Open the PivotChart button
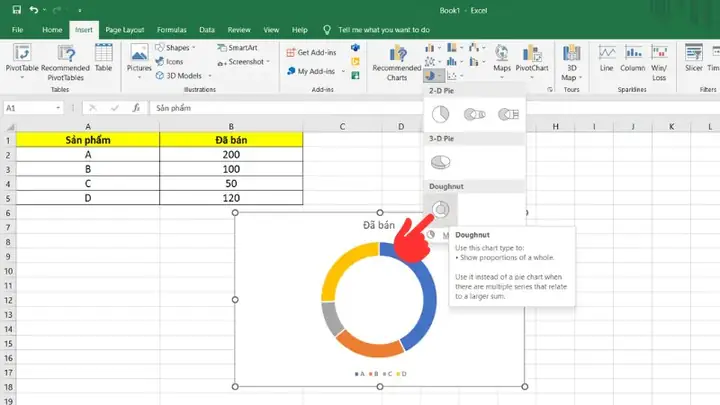The image size is (720, 405). pos(532,62)
